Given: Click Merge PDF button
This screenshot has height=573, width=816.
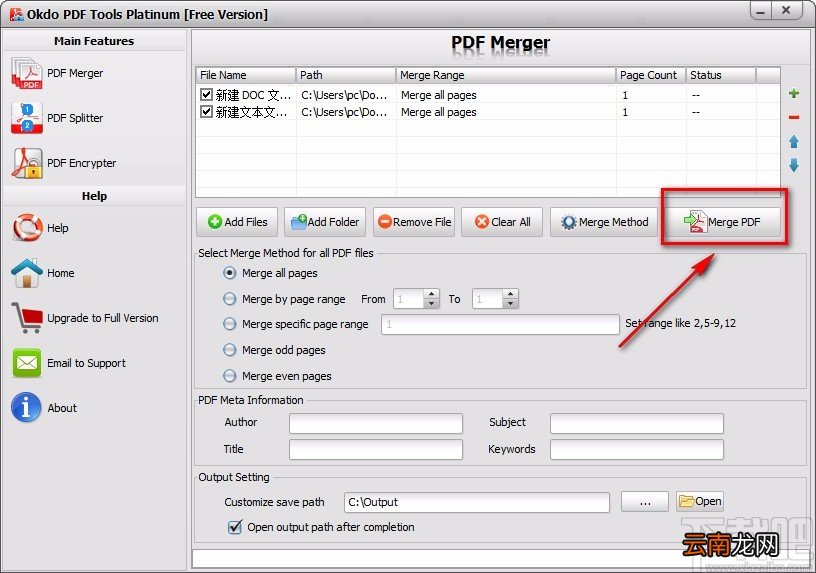Looking at the screenshot, I should coord(723,222).
